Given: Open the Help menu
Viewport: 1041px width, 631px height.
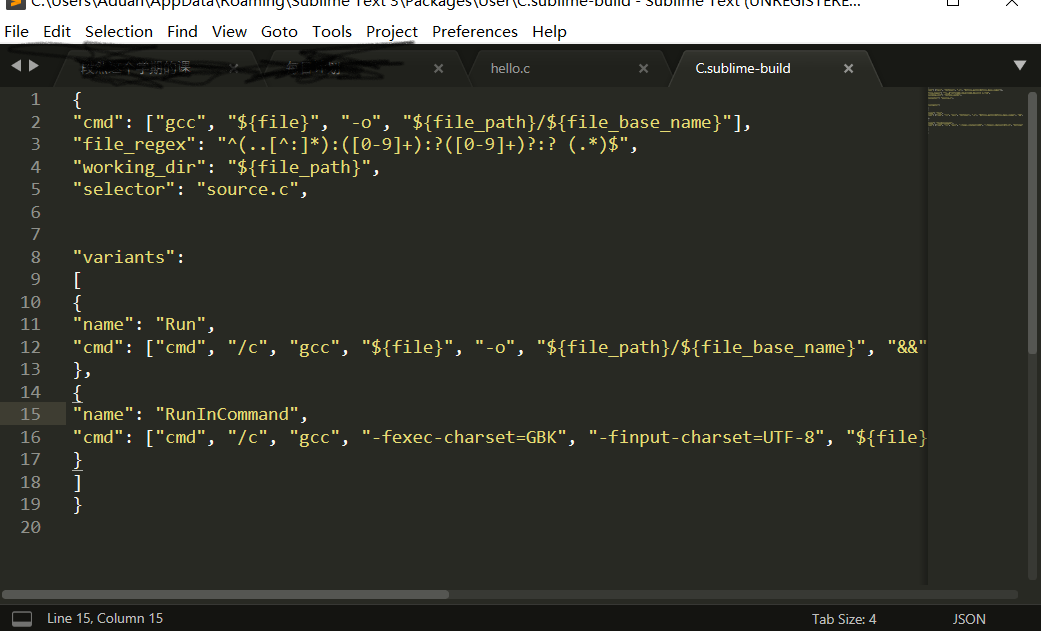Looking at the screenshot, I should point(549,32).
